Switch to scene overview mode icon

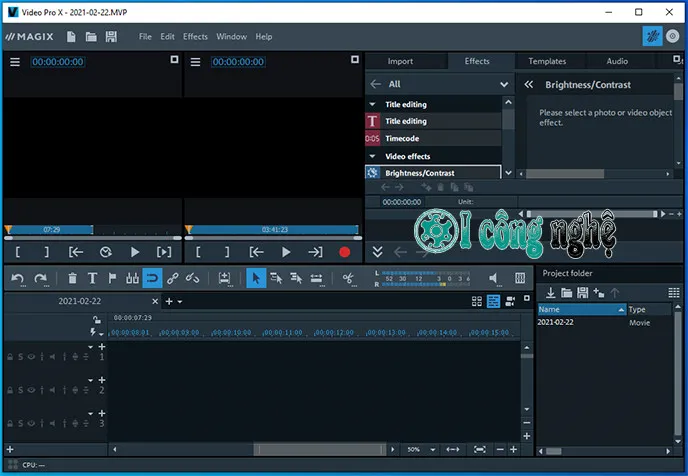tap(477, 301)
